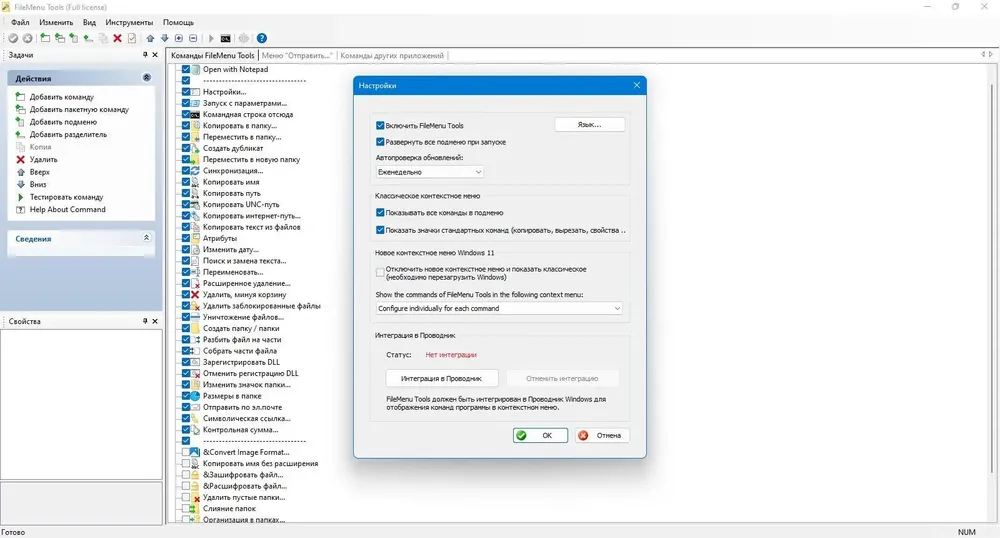Expand the Сведения section chevron
Viewport: 1000px width, 538px height.
click(147, 238)
